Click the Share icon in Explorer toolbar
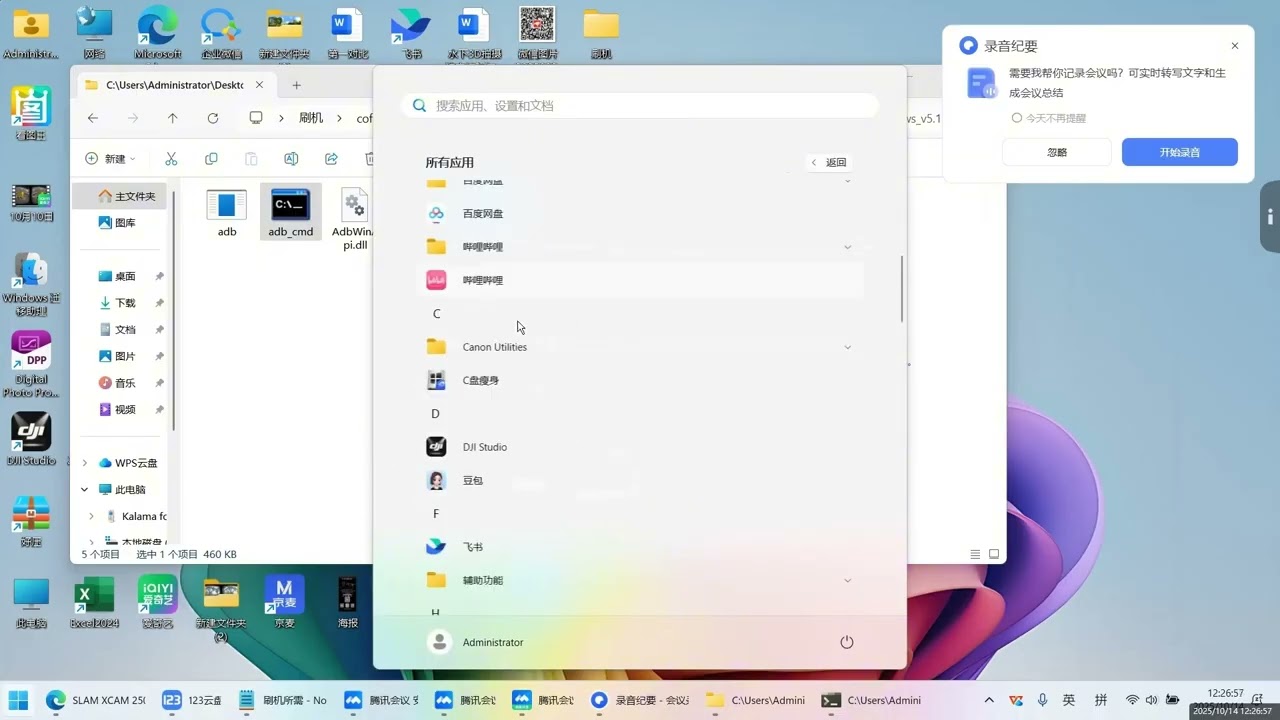This screenshot has width=1280, height=720. point(331,159)
